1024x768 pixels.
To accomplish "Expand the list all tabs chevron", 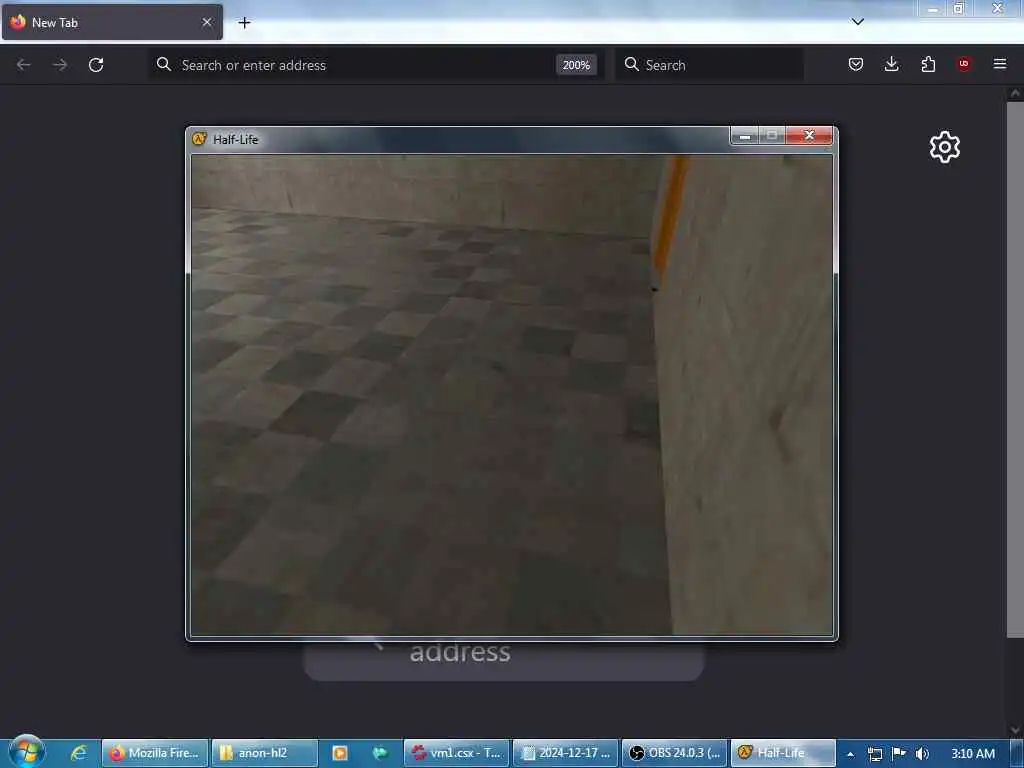I will click(858, 22).
